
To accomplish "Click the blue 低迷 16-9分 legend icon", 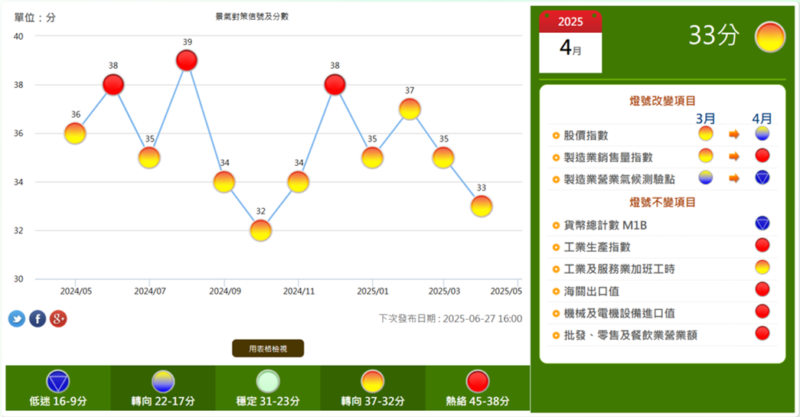I will [x=58, y=381].
